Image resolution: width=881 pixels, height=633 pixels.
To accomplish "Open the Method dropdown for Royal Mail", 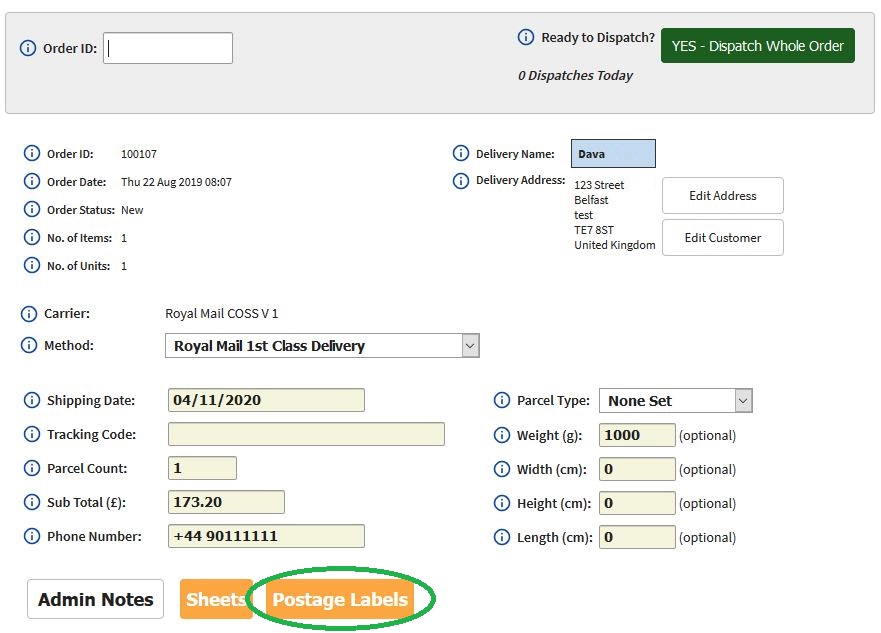I will 322,345.
